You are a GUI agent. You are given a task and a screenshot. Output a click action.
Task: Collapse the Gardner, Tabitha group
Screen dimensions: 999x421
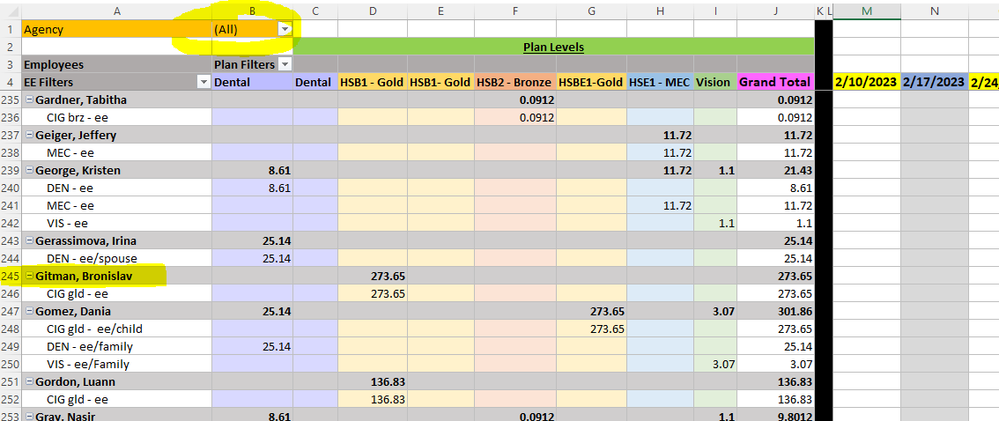(29, 100)
